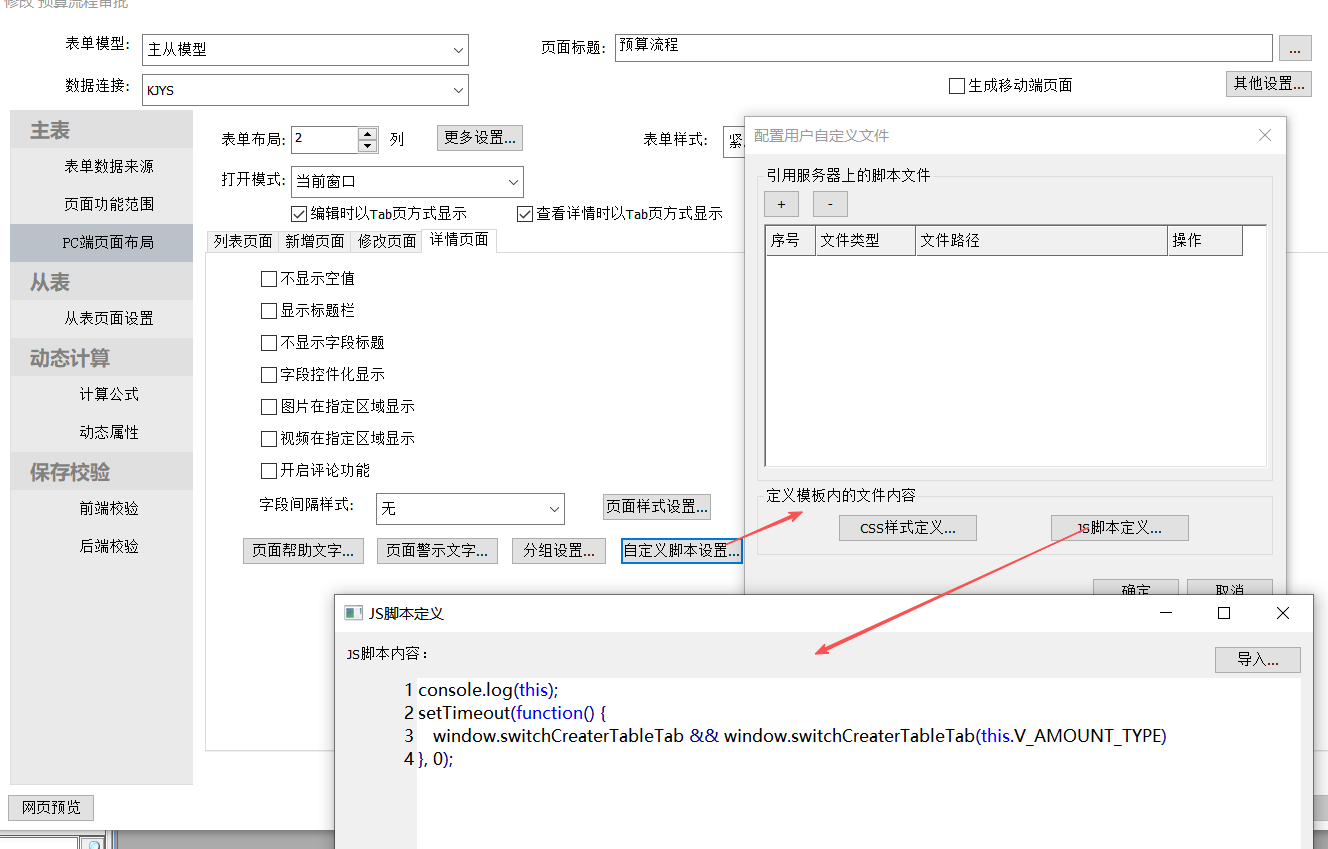Uncheck 编辑时以Tab页方式显示 option

click(299, 214)
